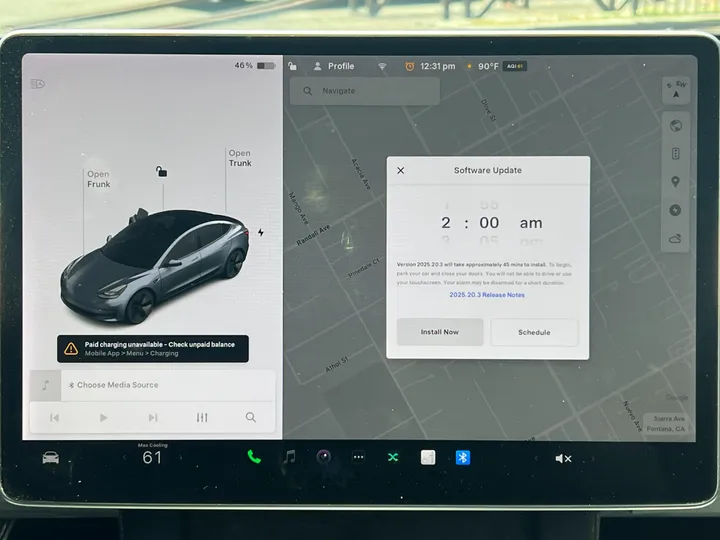Viewport: 720px width, 540px height.
Task: Show charging stations on map
Action: [x=675, y=210]
